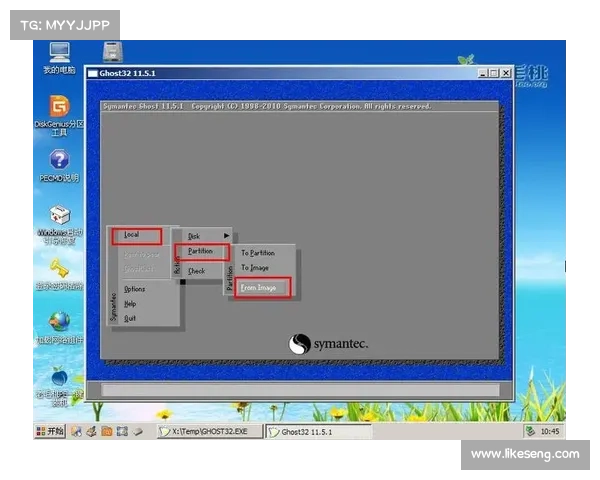The height and width of the screenshot is (480, 600).
Task: Open the 开始 start button
Action: [x=50, y=431]
